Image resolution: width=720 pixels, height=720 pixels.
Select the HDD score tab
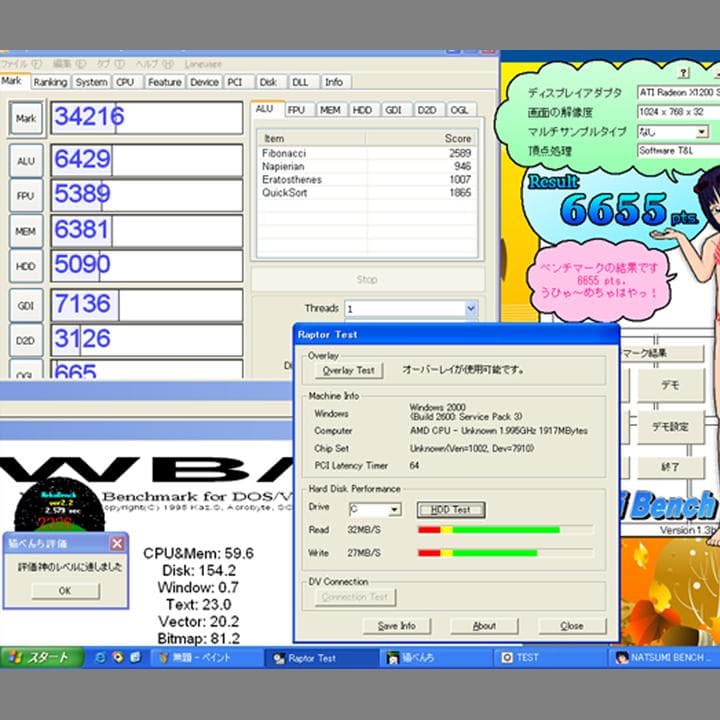click(x=363, y=110)
